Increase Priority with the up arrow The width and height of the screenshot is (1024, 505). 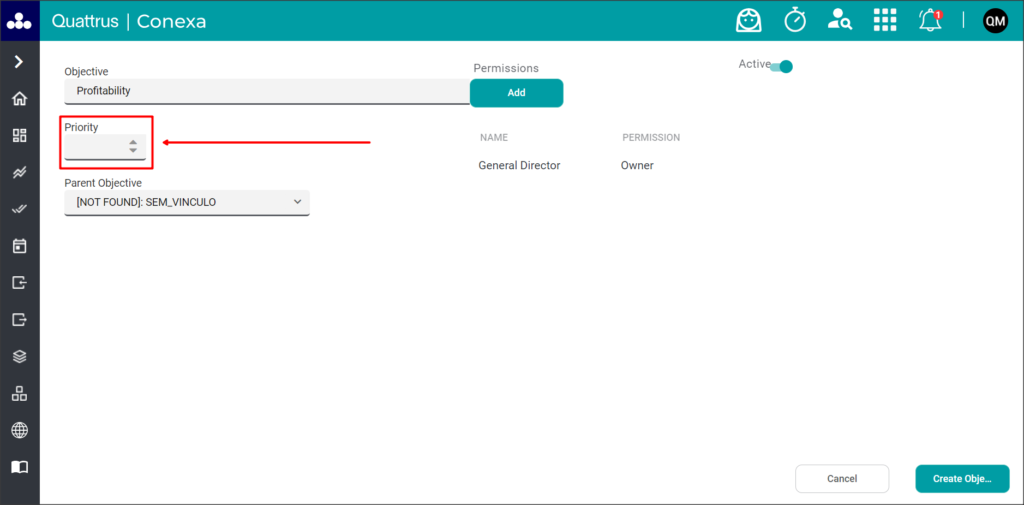tap(133, 142)
